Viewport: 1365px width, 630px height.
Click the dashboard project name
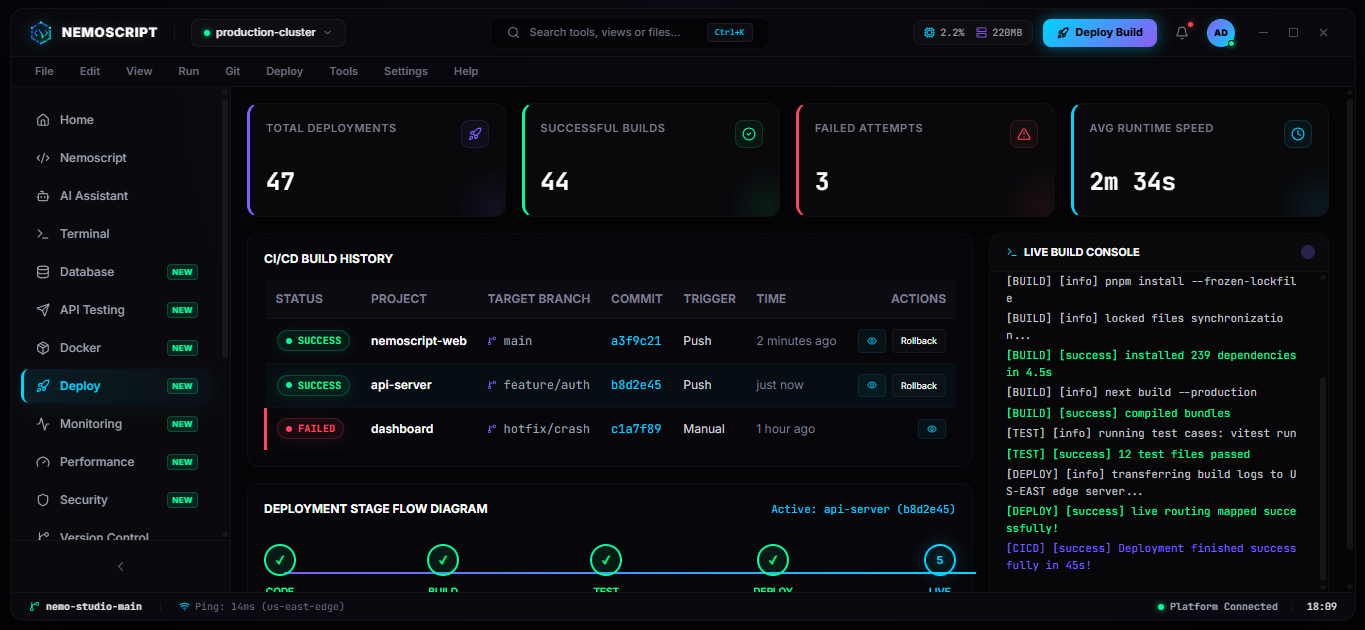point(402,429)
